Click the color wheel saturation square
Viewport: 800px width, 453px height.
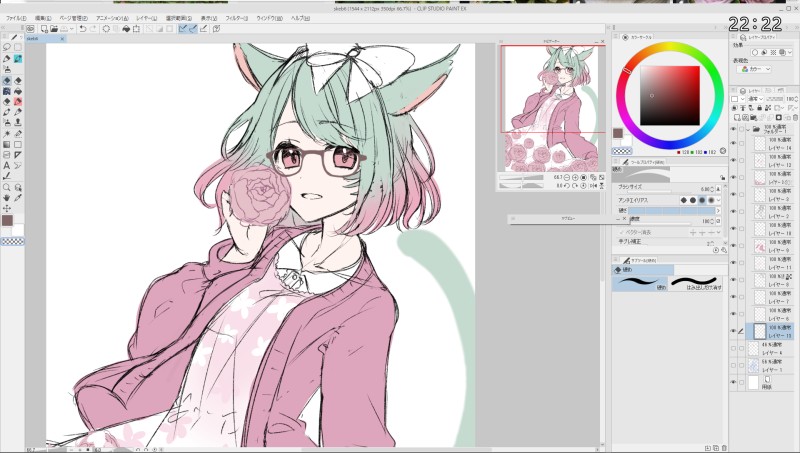pyautogui.click(x=670, y=95)
